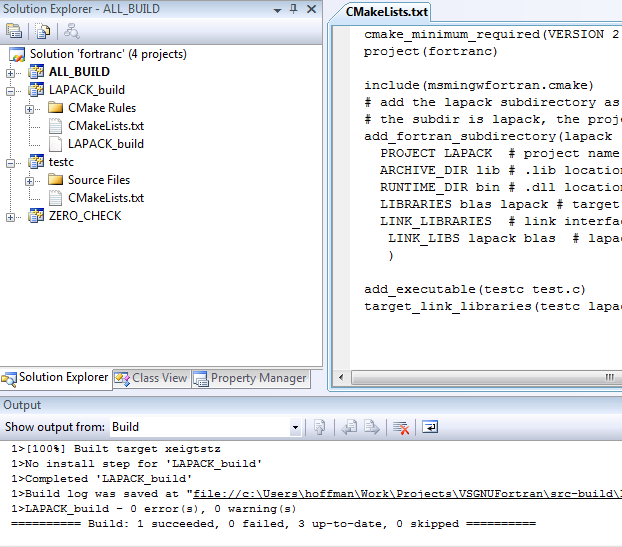Click the 'Built target xeigtstz' output line
This screenshot has width=622, height=547.
tap(116, 449)
